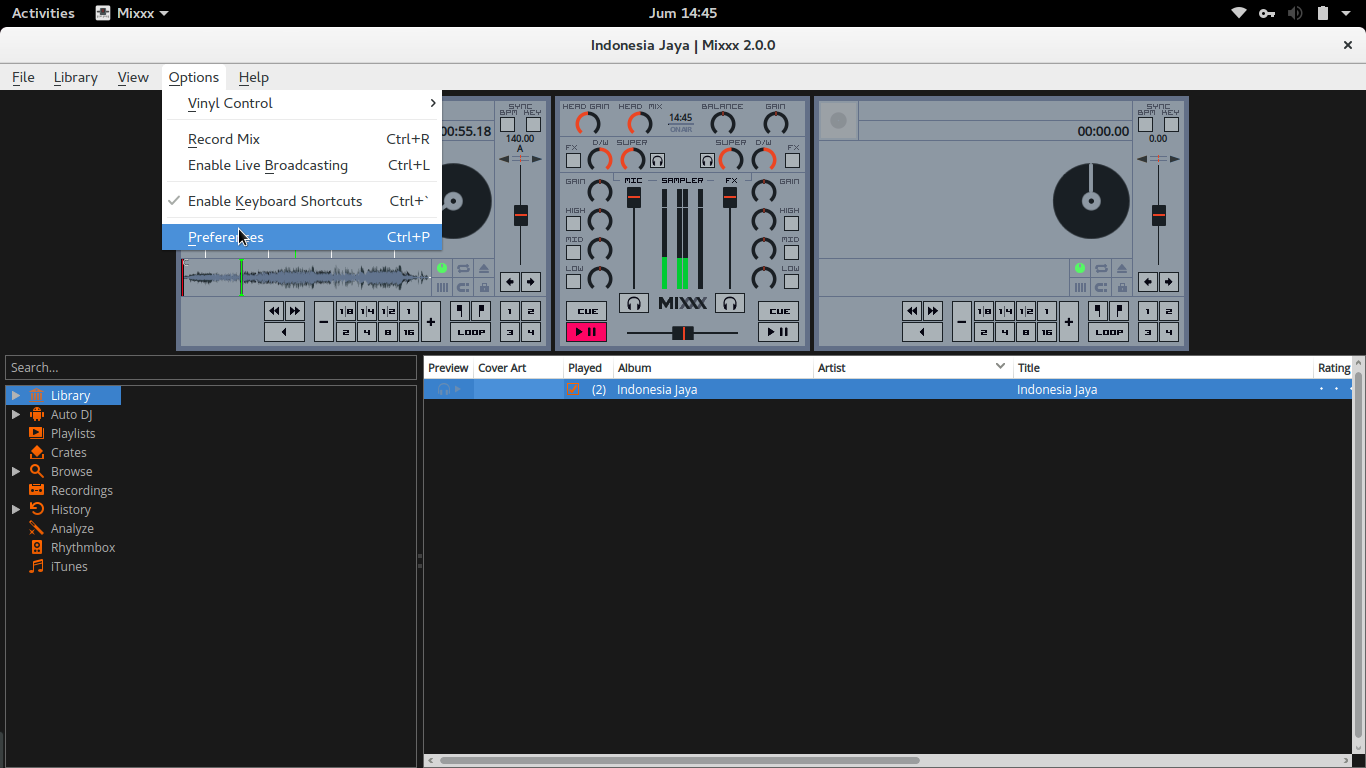
Task: Click the library Search field
Action: click(x=211, y=367)
